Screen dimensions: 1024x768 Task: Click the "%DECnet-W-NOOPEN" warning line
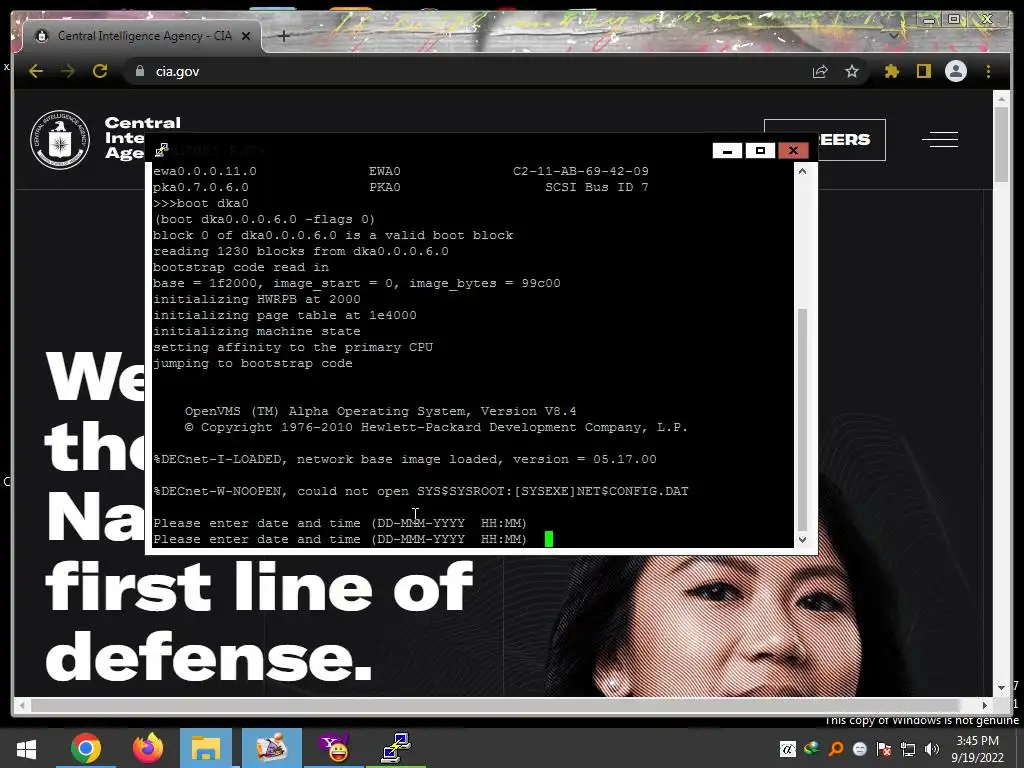(x=421, y=491)
